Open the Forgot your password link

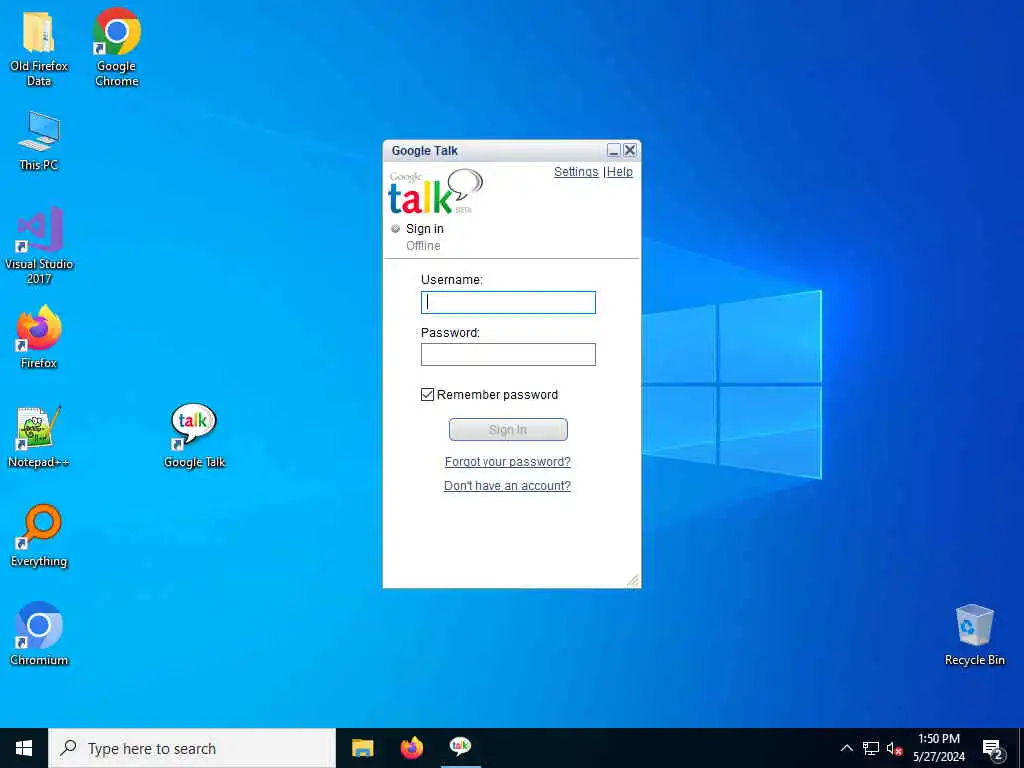point(507,462)
